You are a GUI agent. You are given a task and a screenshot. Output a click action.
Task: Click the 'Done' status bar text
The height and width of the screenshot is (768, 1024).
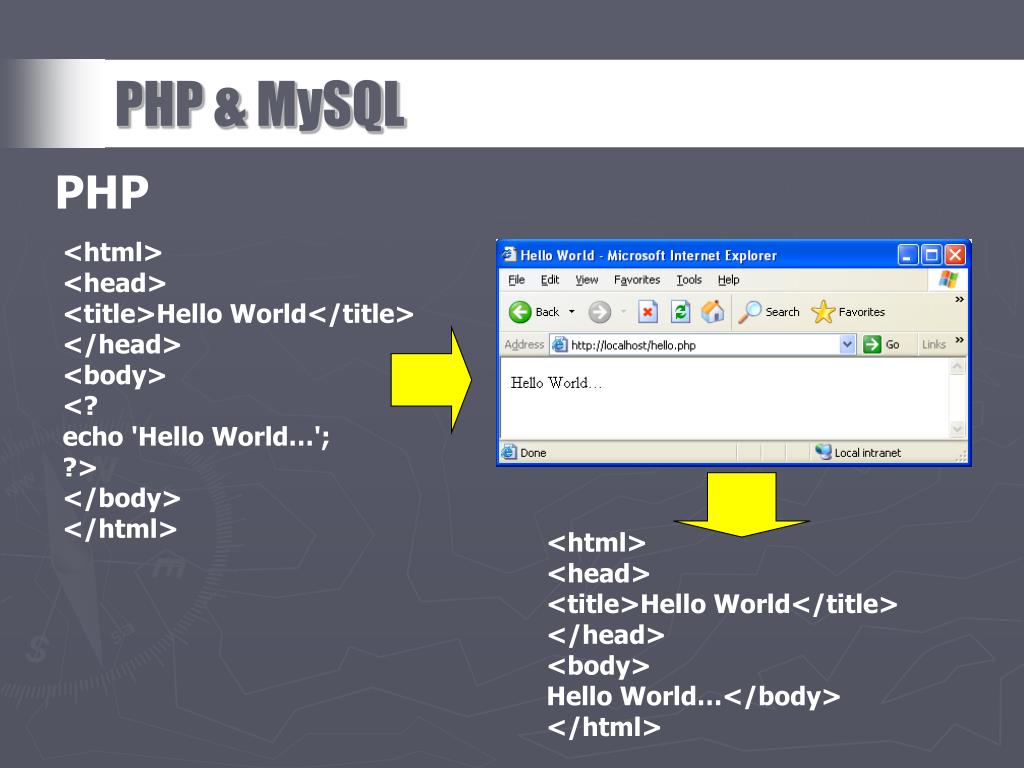(x=533, y=453)
